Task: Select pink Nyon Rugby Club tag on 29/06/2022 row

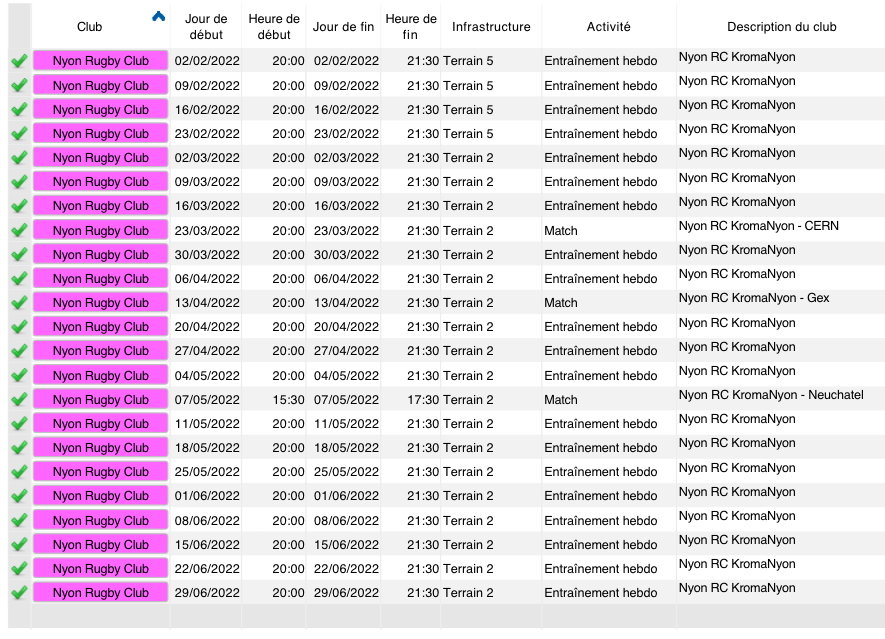Action: pyautogui.click(x=100, y=593)
